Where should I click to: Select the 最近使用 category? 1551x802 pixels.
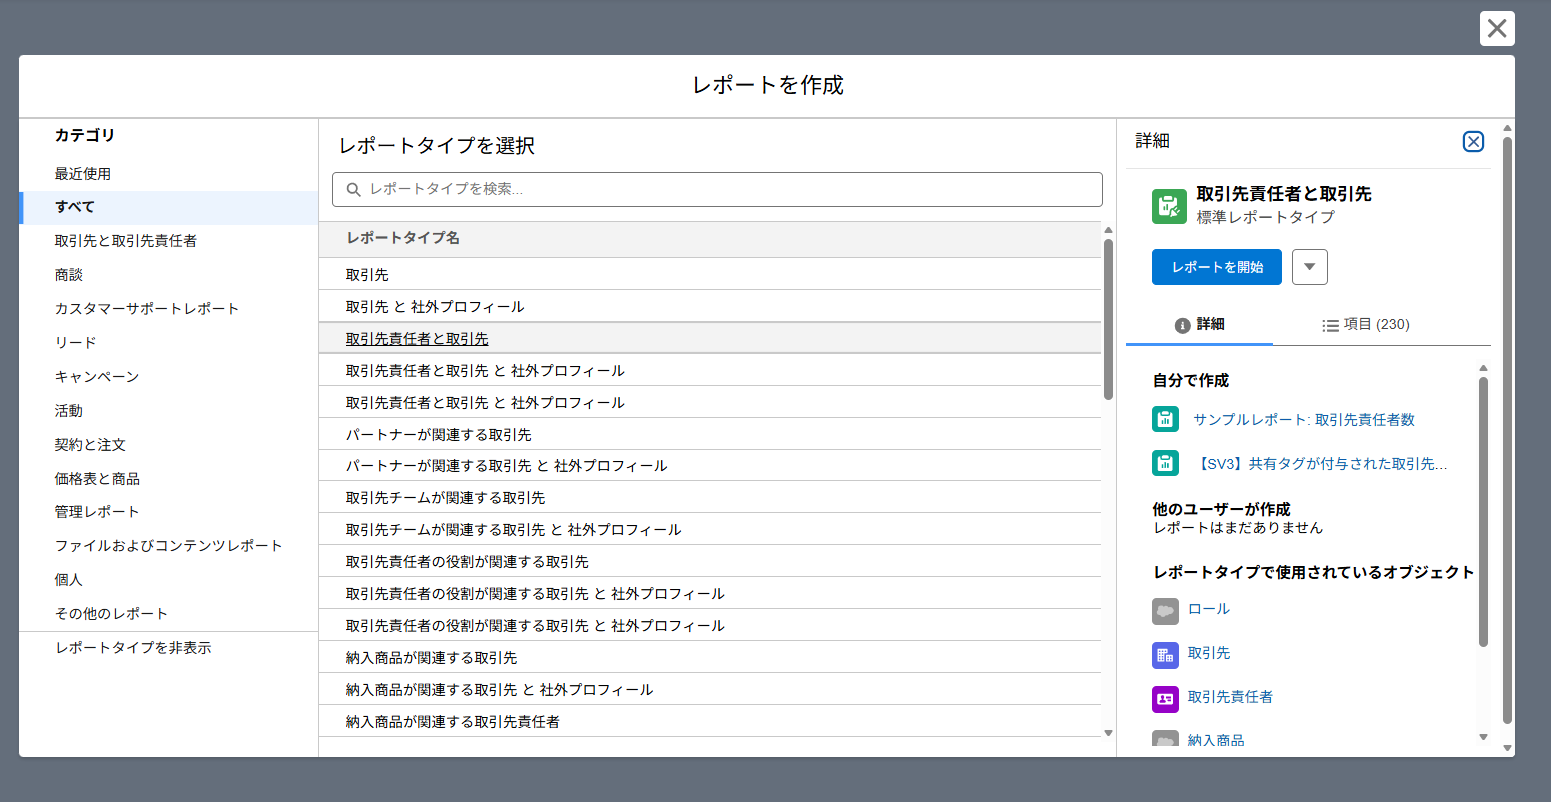[168, 174]
